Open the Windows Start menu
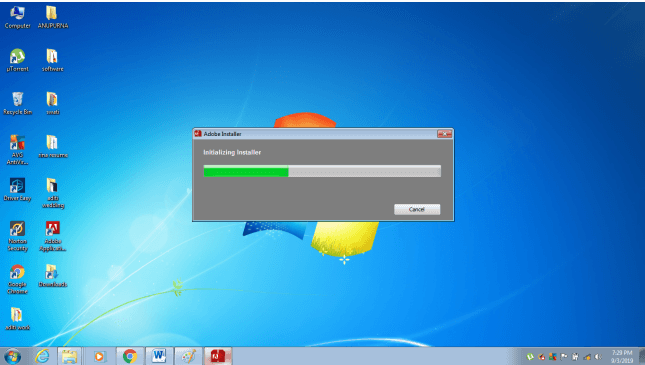 12,356
